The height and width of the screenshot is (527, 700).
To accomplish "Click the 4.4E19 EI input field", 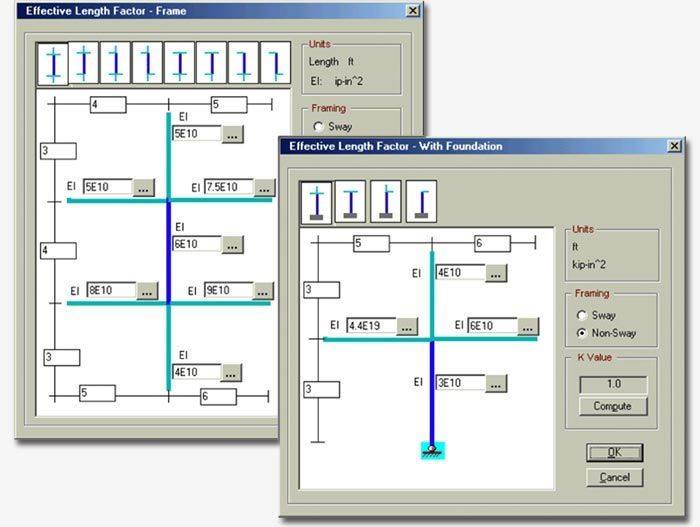I will pos(370,326).
